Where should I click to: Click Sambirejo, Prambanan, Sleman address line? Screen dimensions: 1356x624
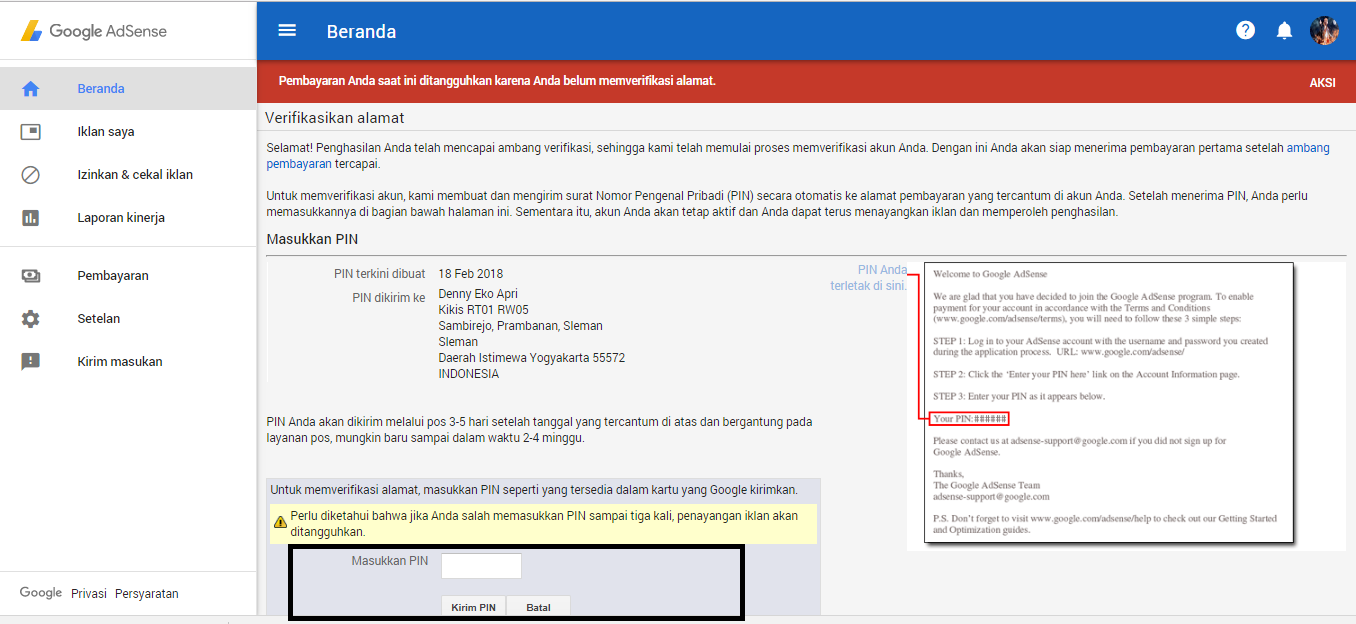click(521, 326)
